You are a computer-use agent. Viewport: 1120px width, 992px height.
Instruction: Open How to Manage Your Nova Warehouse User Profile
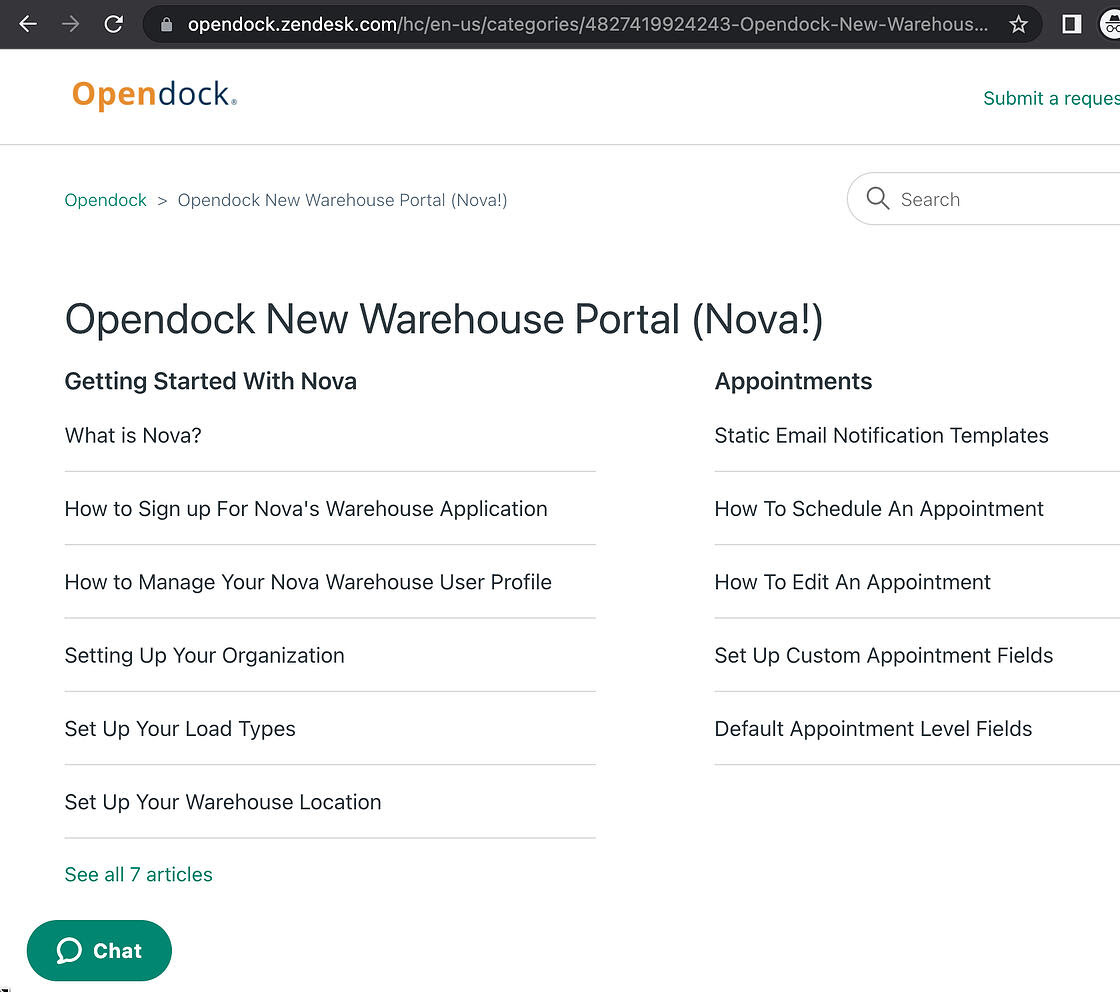coord(308,583)
